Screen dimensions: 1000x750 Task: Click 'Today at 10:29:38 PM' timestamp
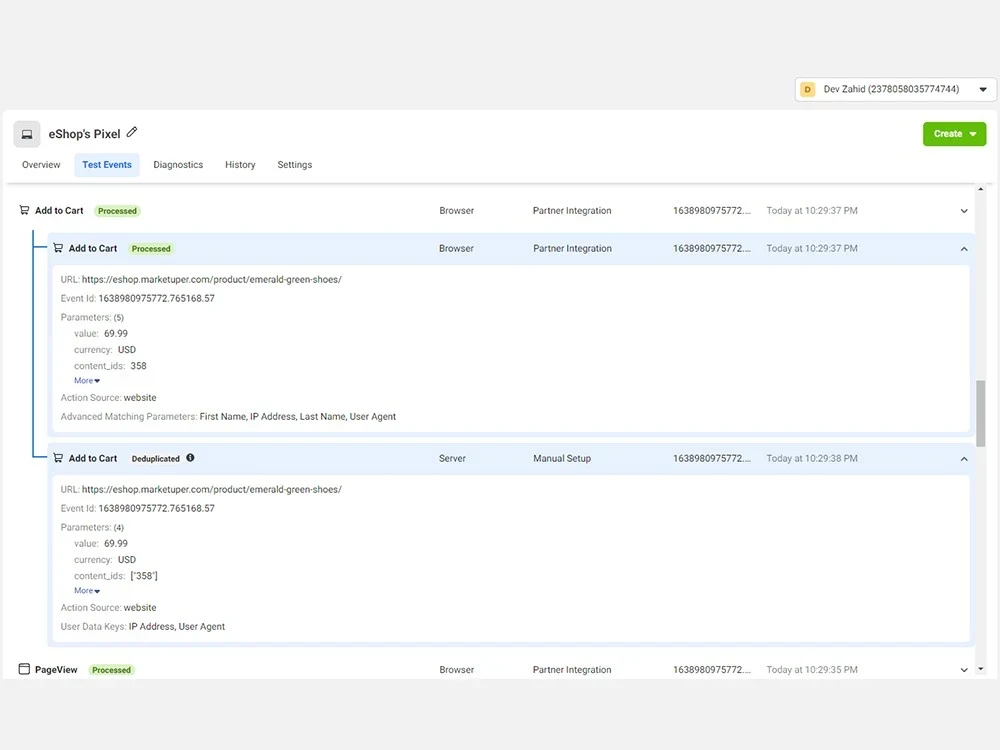point(811,459)
